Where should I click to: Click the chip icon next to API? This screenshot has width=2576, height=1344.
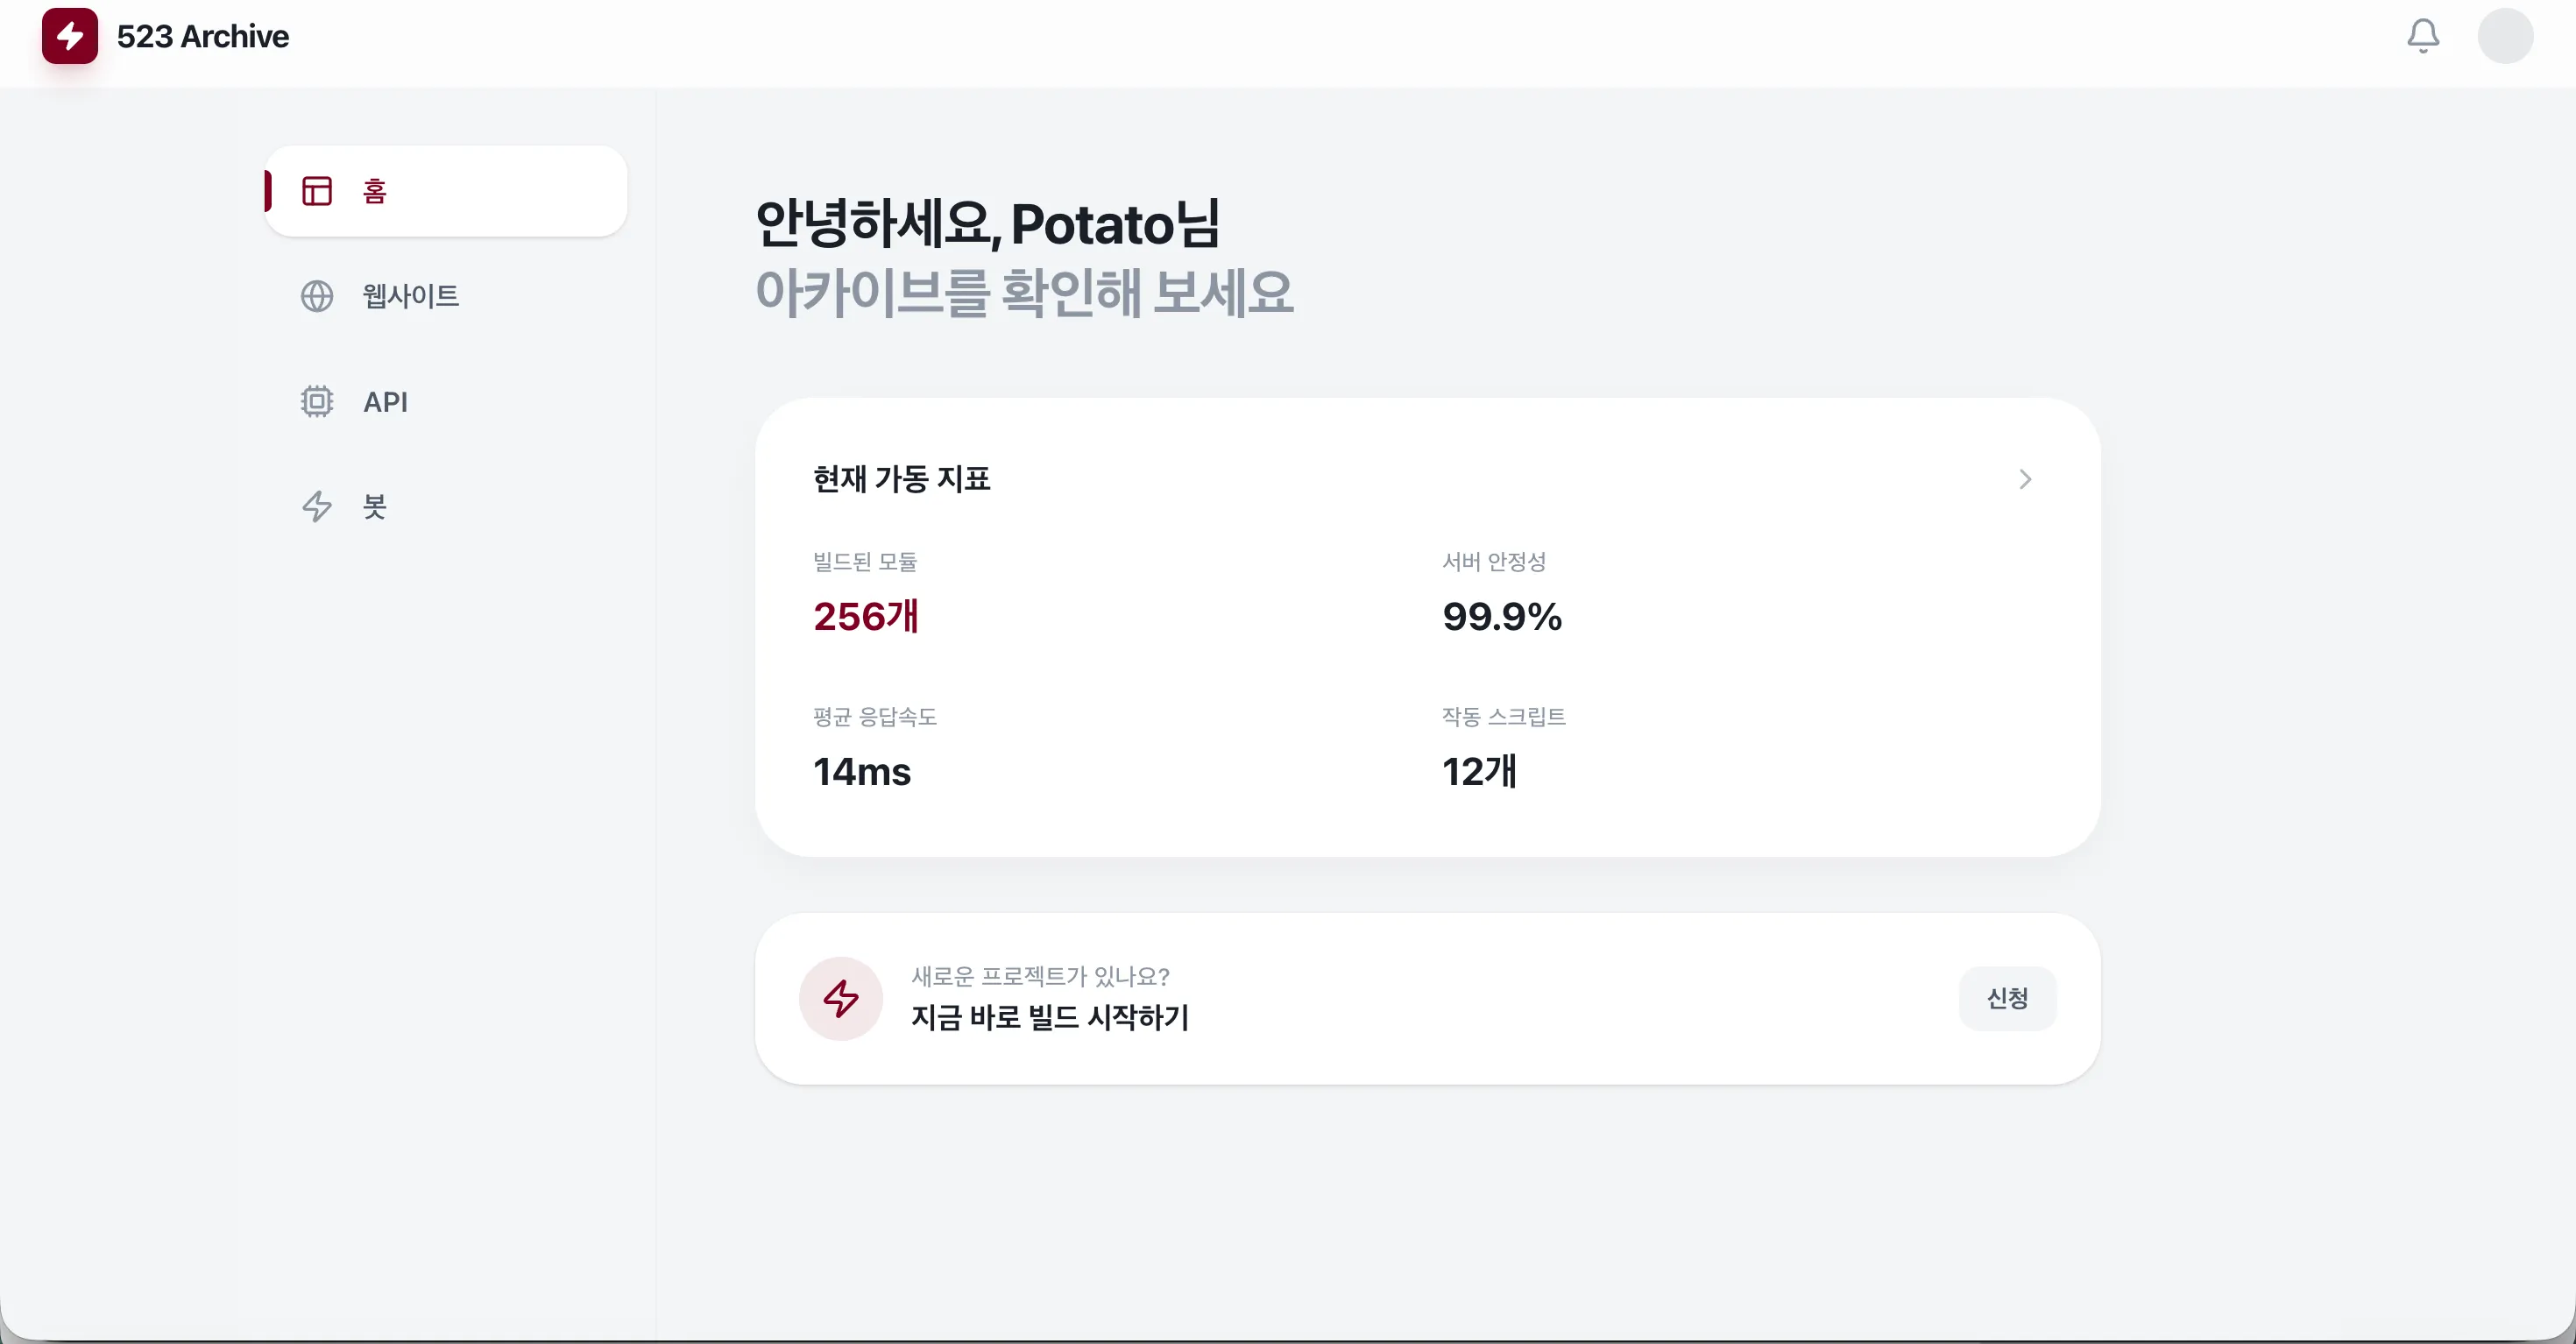point(316,401)
